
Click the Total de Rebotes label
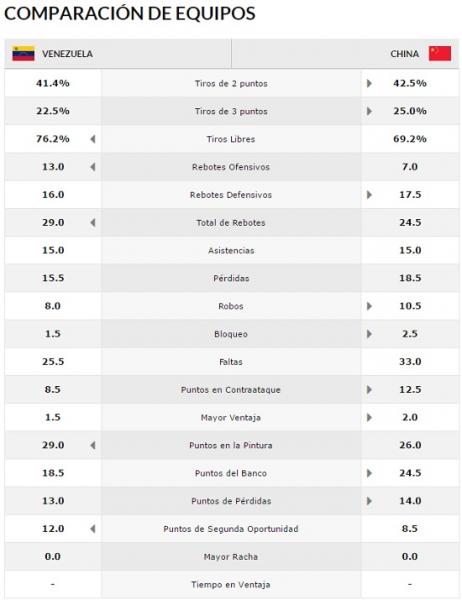[x=231, y=223]
